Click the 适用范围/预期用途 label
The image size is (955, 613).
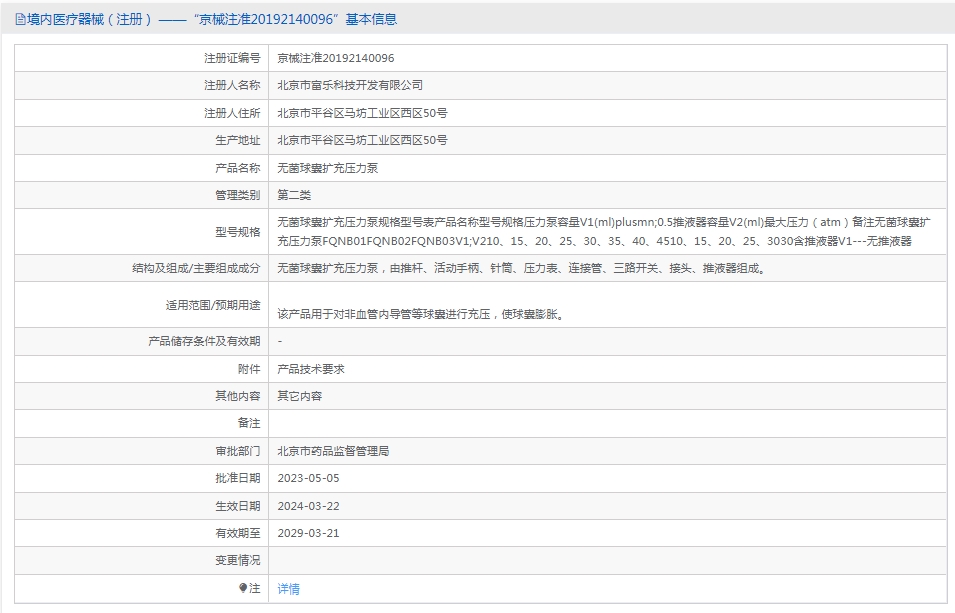[213, 305]
